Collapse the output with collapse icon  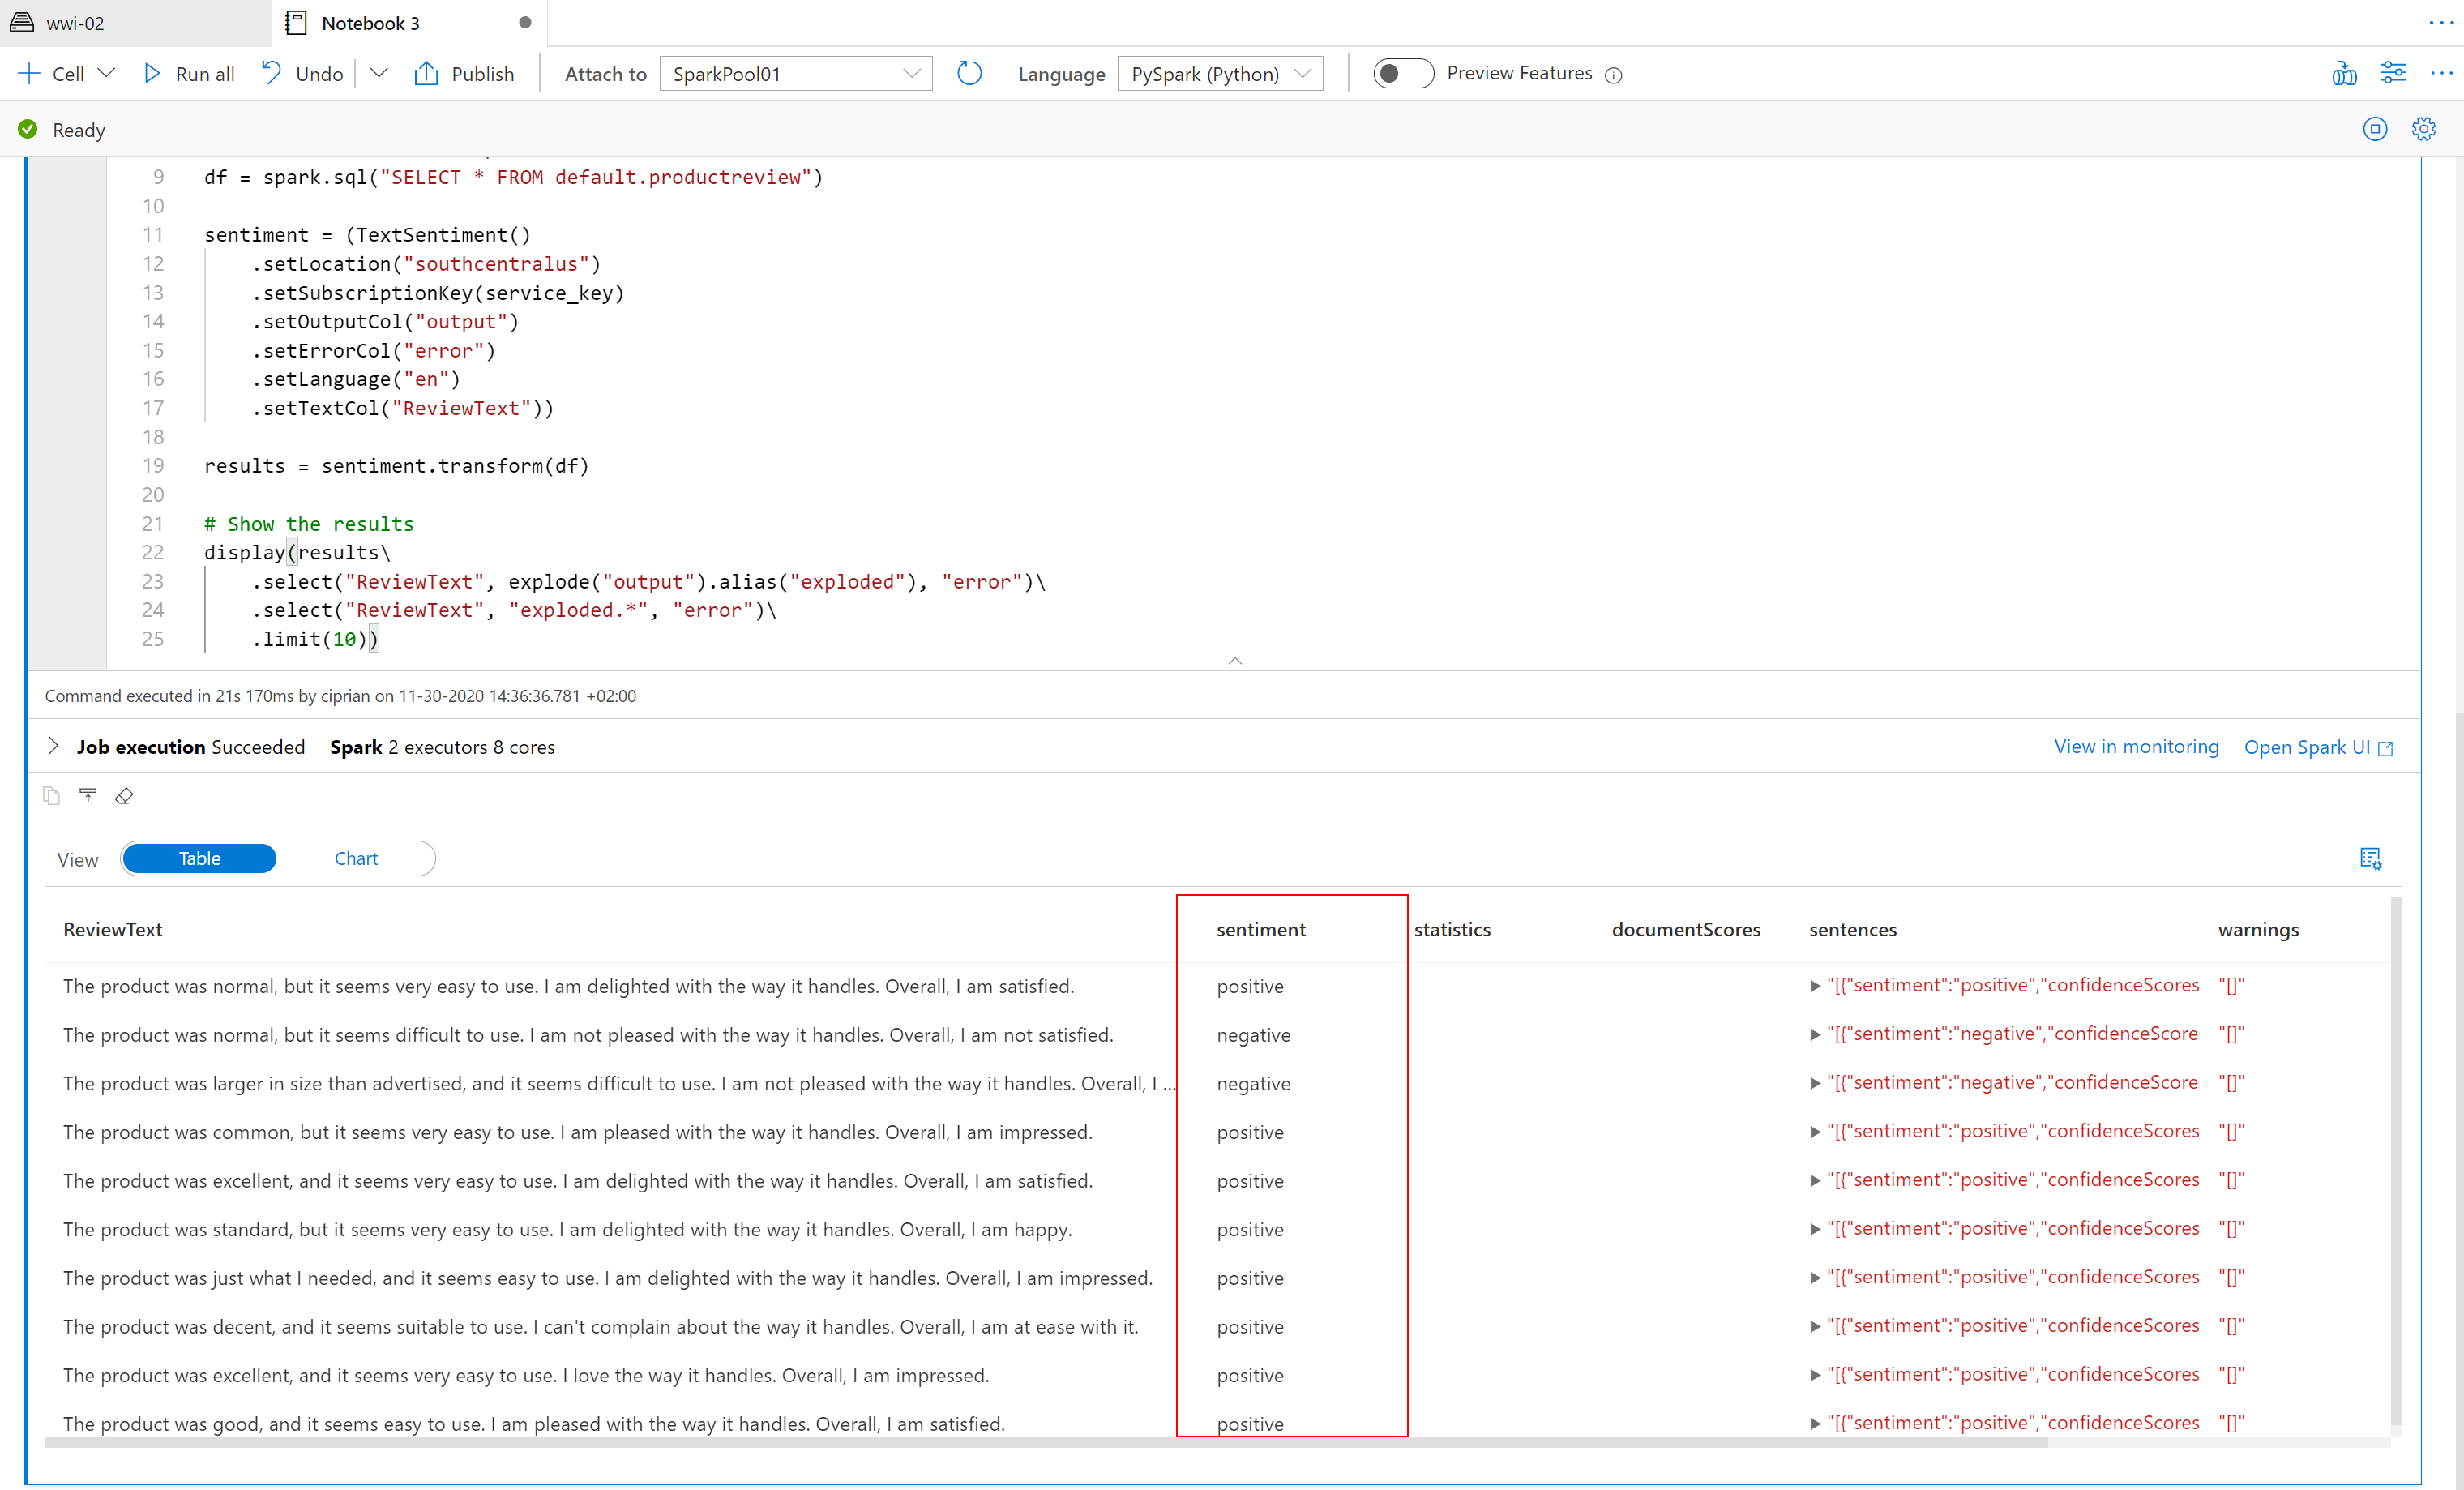coord(88,795)
